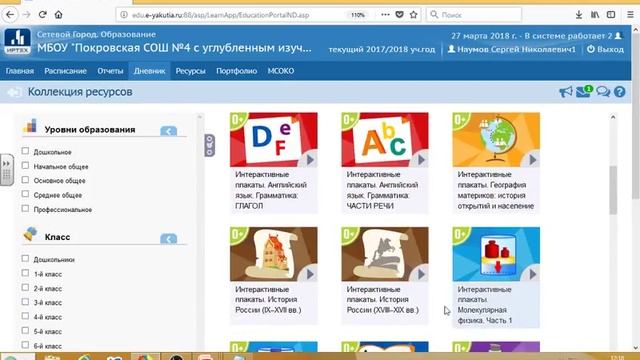Viewport: 640px width, 360px height.
Task: Play История России XVIII–XIX poster
Action: [422, 274]
